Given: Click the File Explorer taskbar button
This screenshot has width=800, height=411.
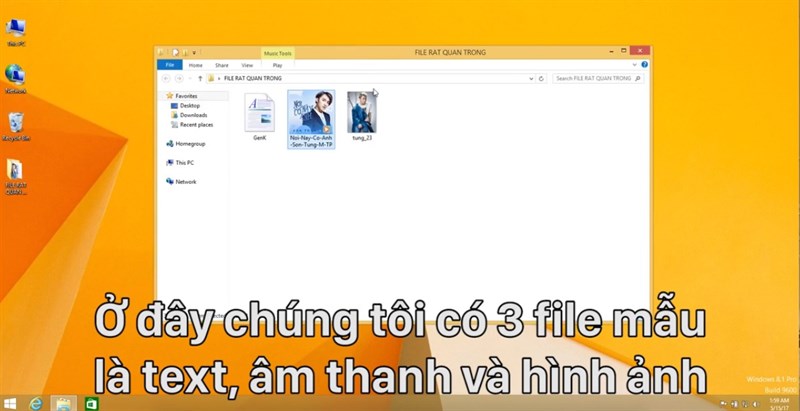Looking at the screenshot, I should point(64,403).
